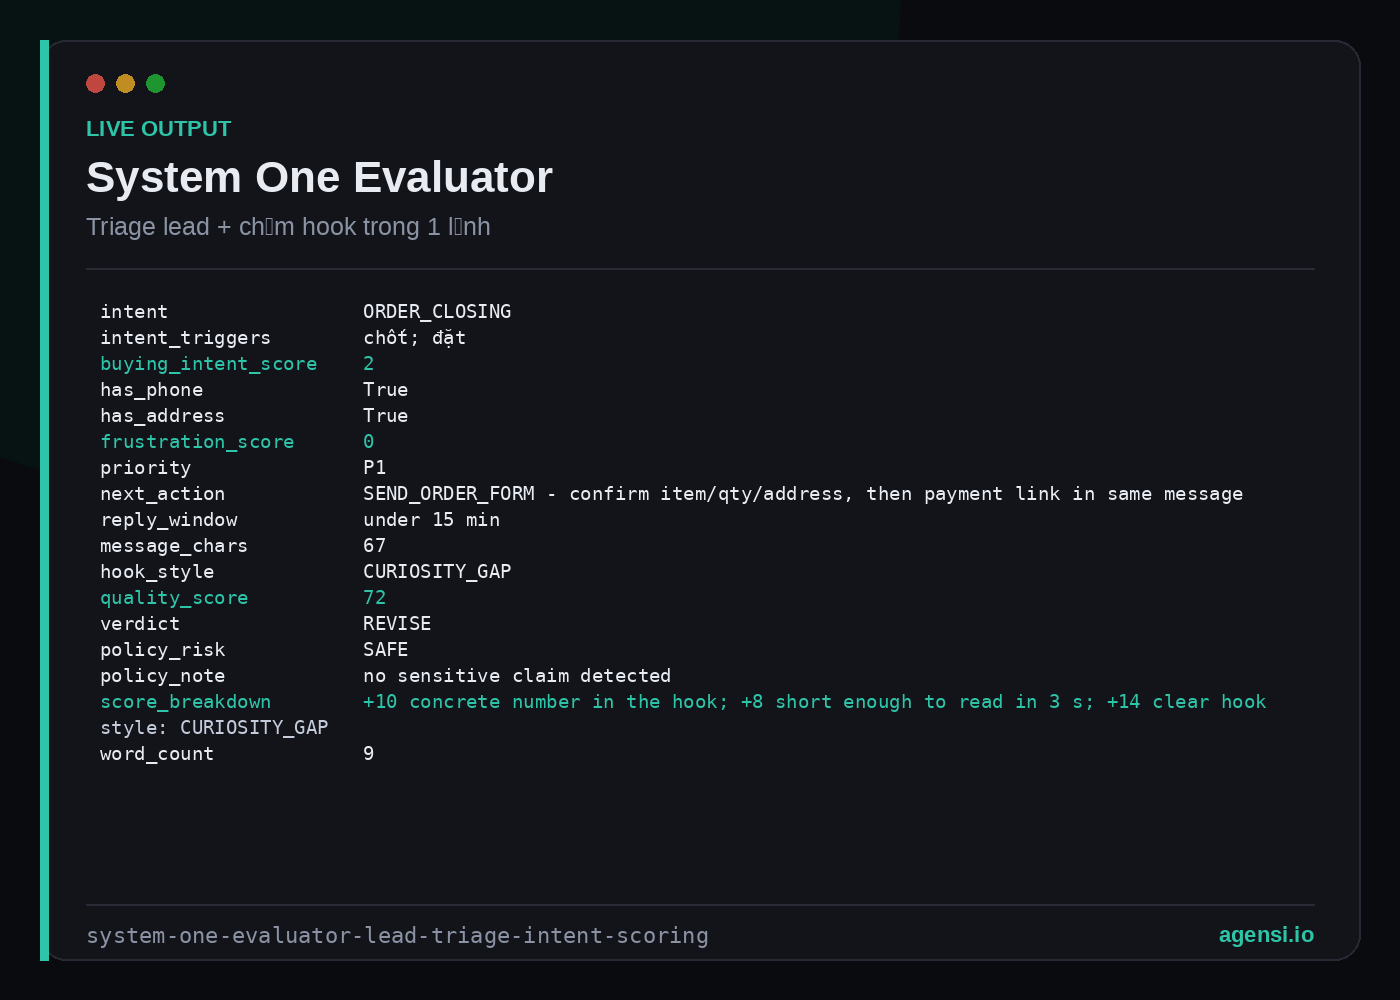
Task: Click the buying intent value 2
Action: (x=368, y=364)
